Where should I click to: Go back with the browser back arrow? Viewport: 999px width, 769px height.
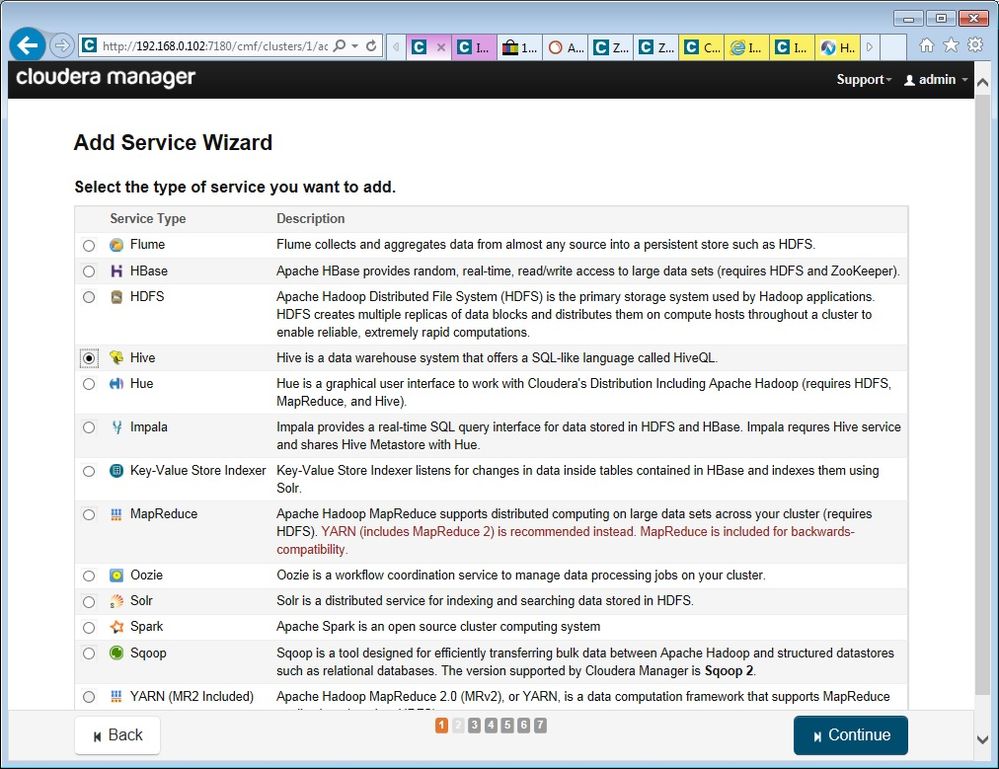[x=27, y=45]
